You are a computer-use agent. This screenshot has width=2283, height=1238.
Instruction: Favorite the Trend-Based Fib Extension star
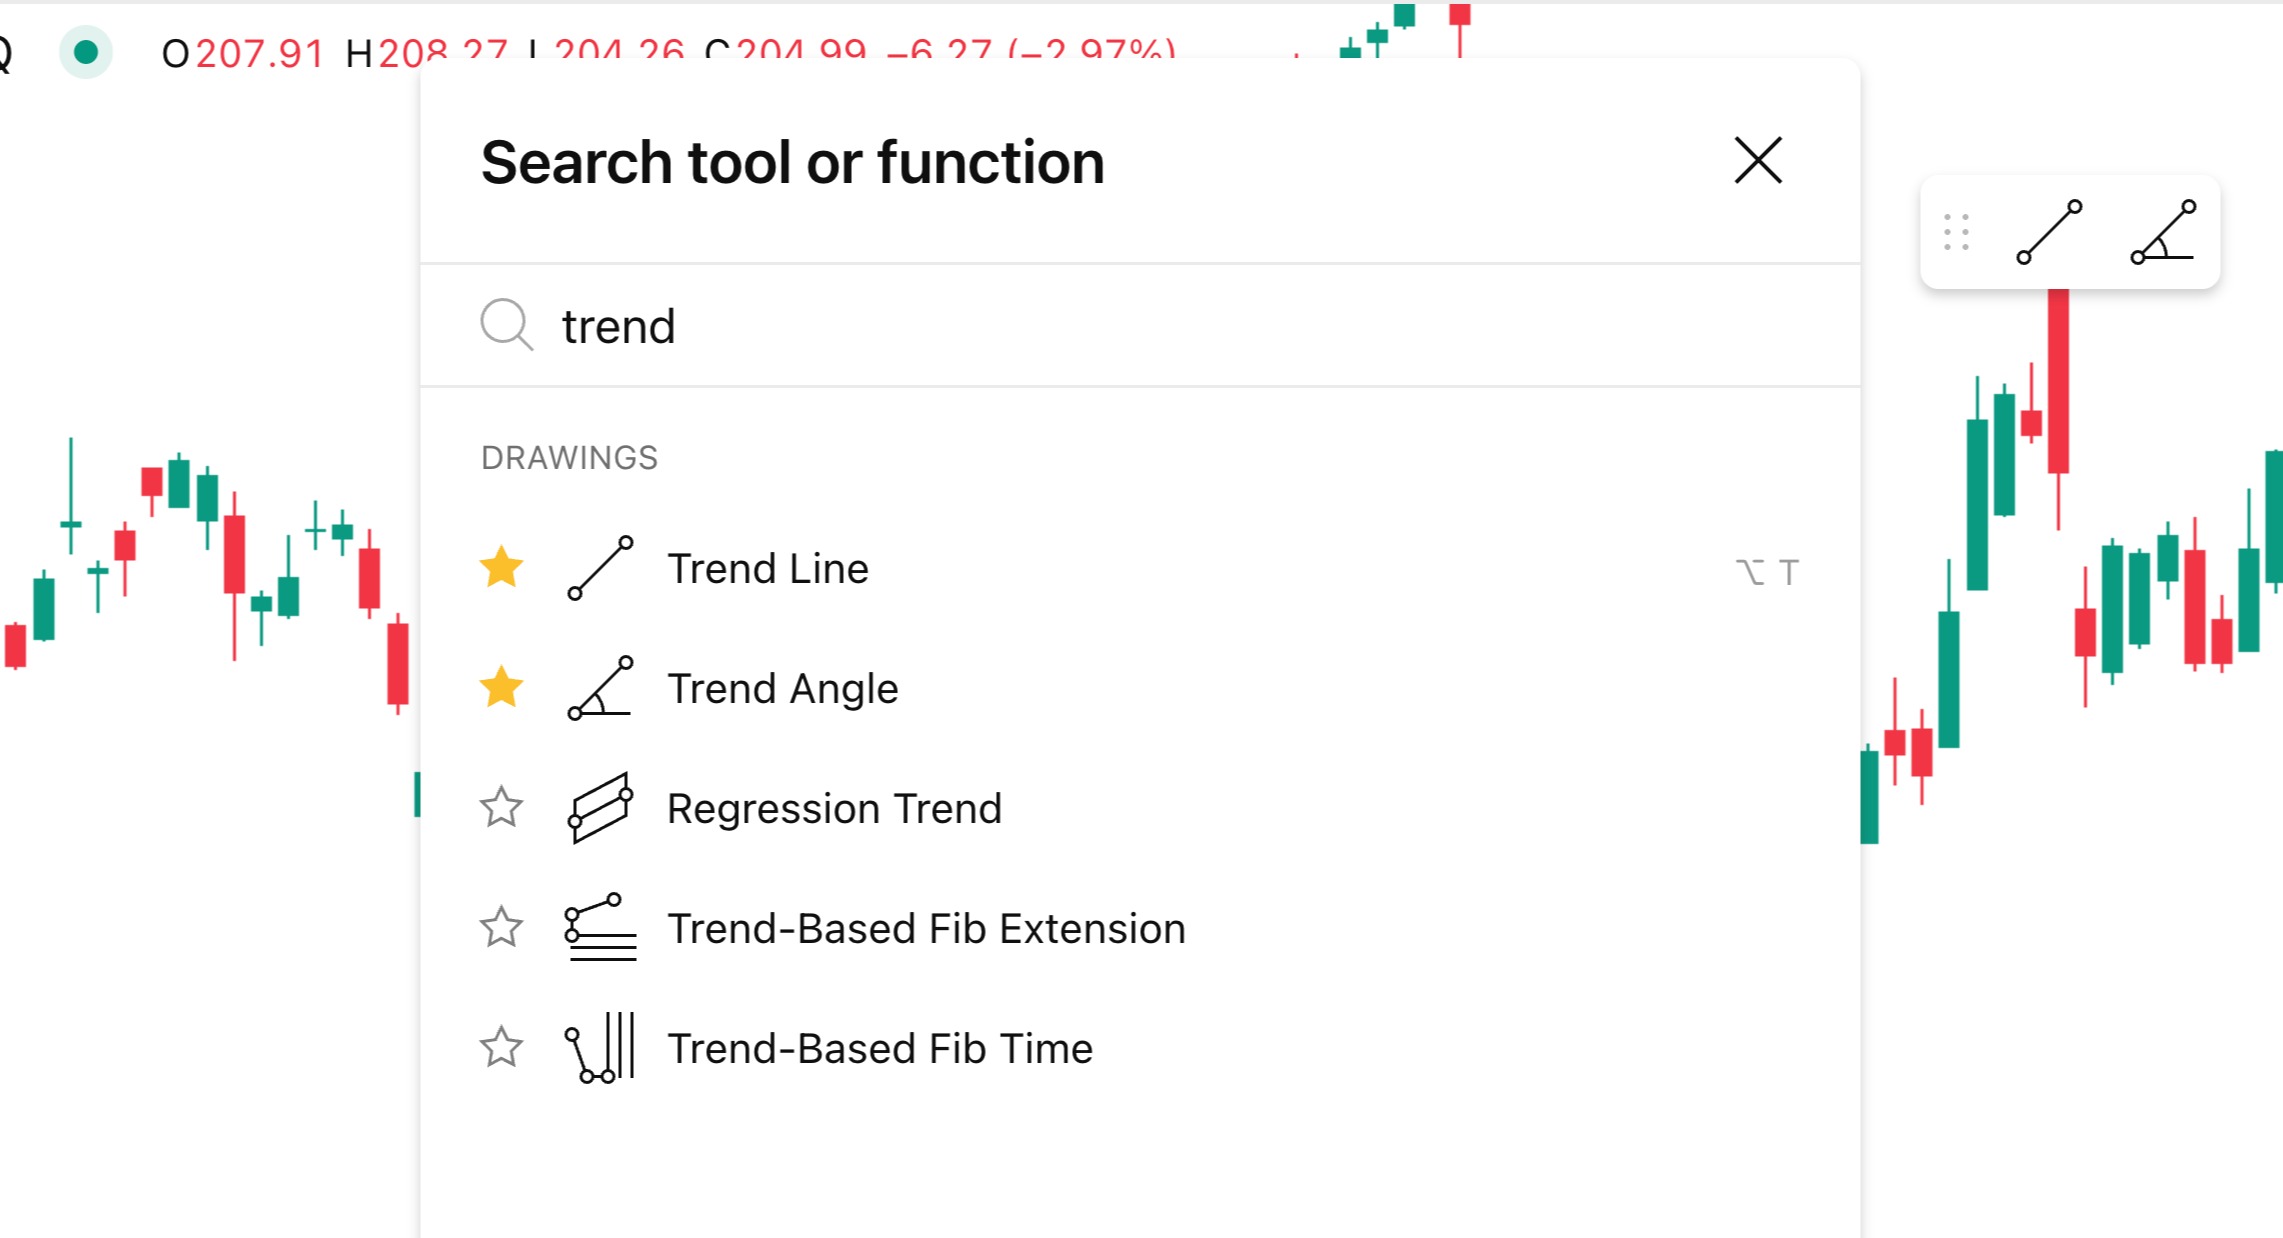(501, 928)
